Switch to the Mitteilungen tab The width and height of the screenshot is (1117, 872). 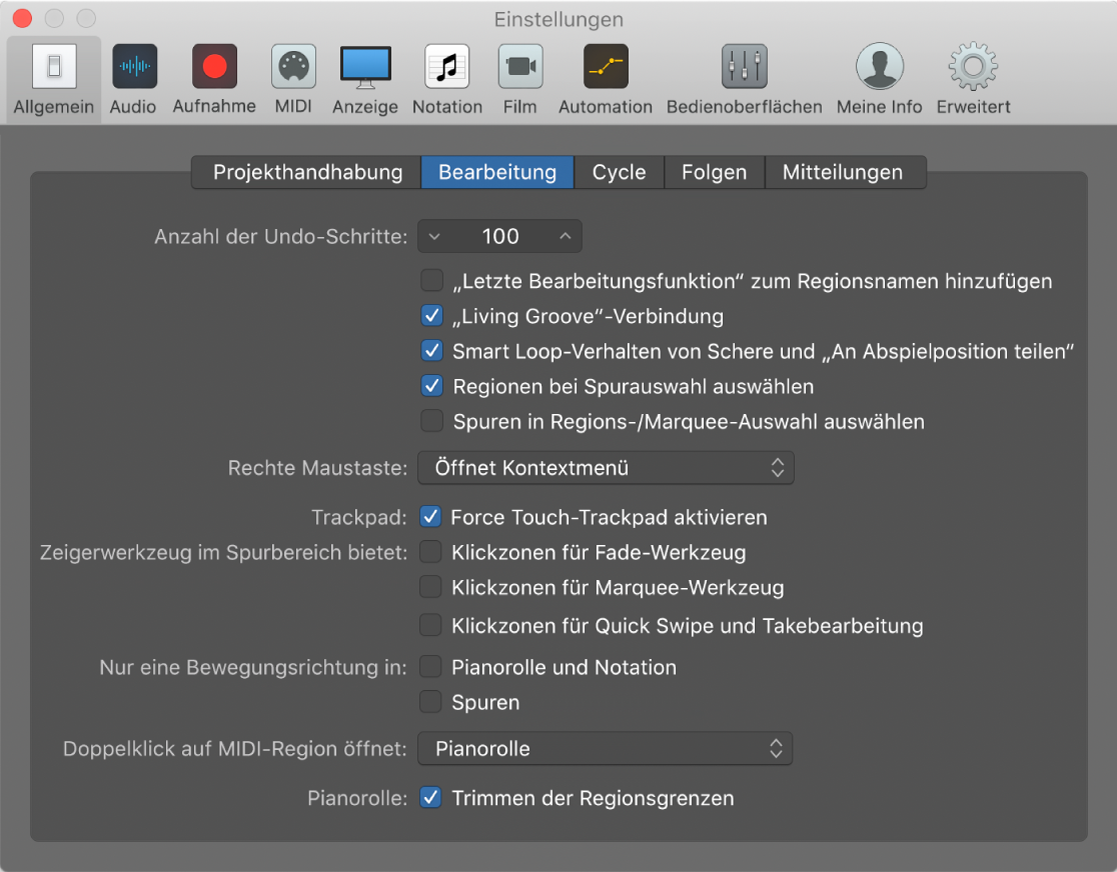click(x=843, y=172)
